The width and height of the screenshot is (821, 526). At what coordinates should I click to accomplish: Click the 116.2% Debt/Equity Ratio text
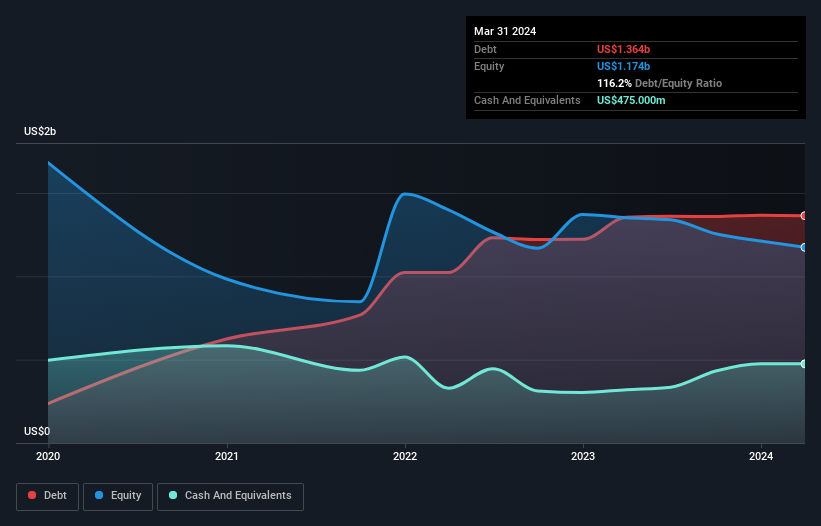point(659,83)
